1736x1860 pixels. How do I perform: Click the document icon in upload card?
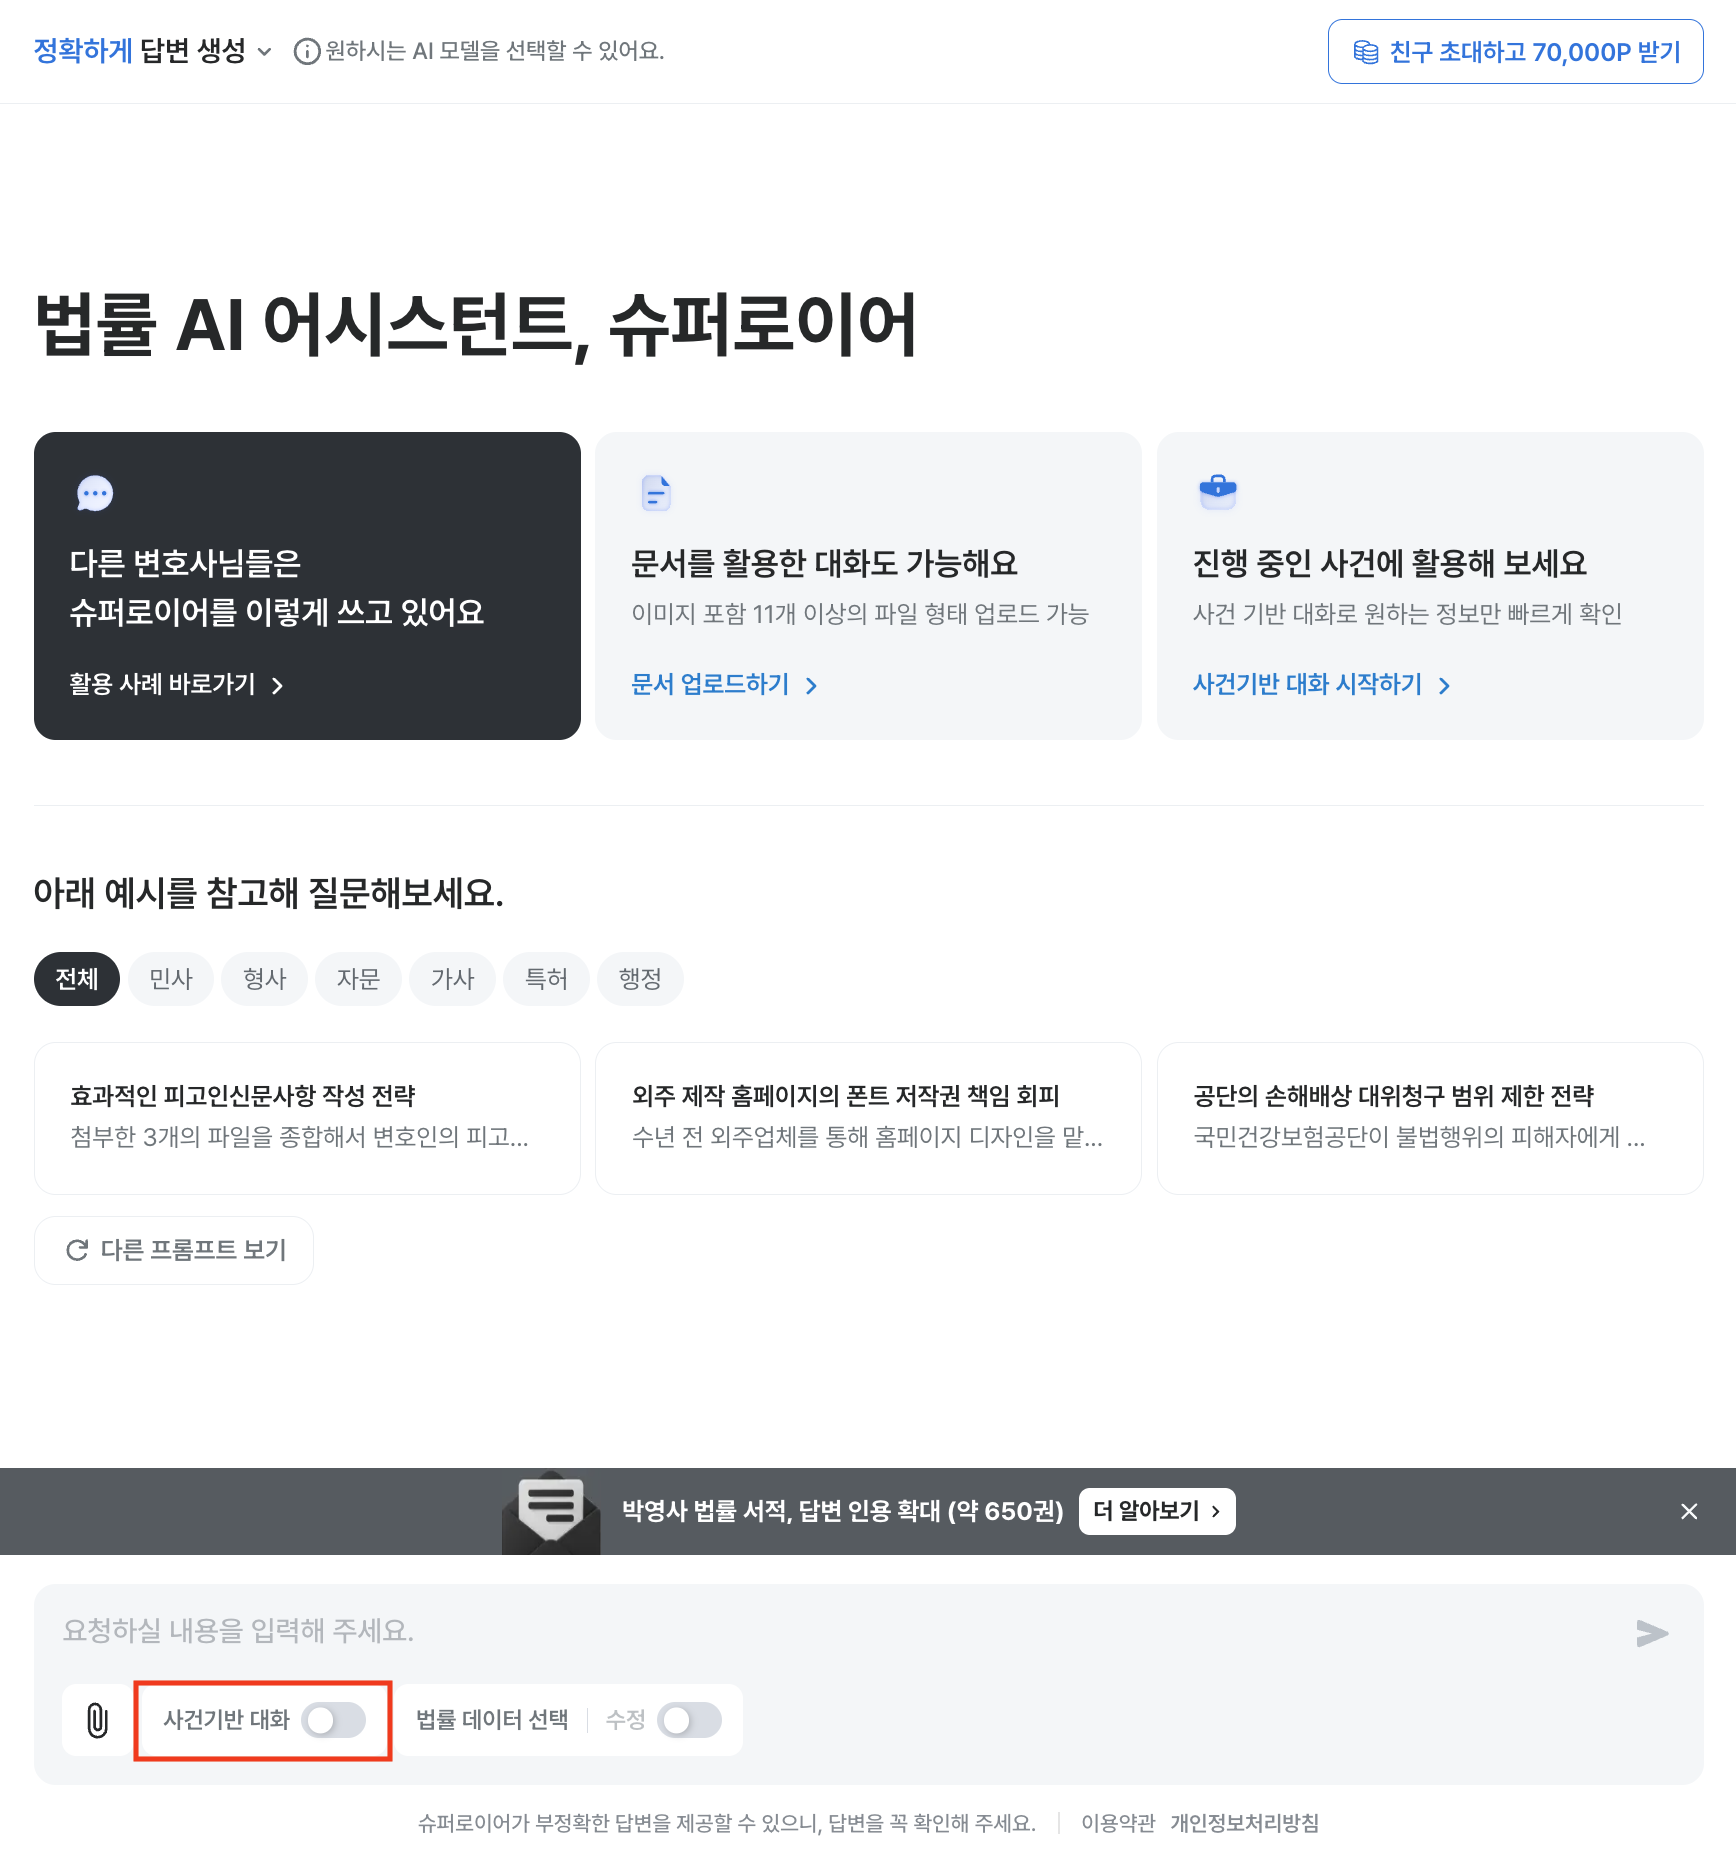(x=656, y=493)
